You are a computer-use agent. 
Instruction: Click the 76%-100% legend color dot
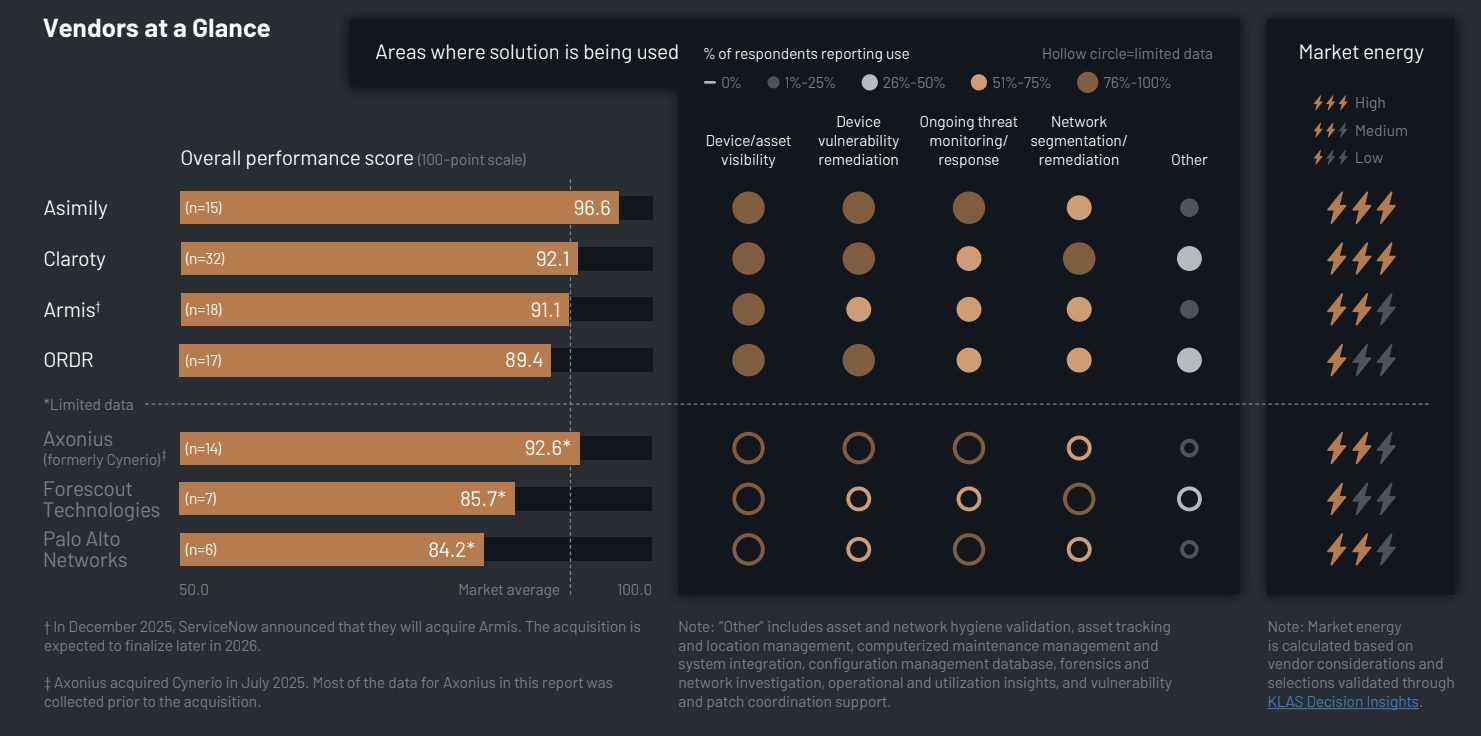tap(1087, 83)
